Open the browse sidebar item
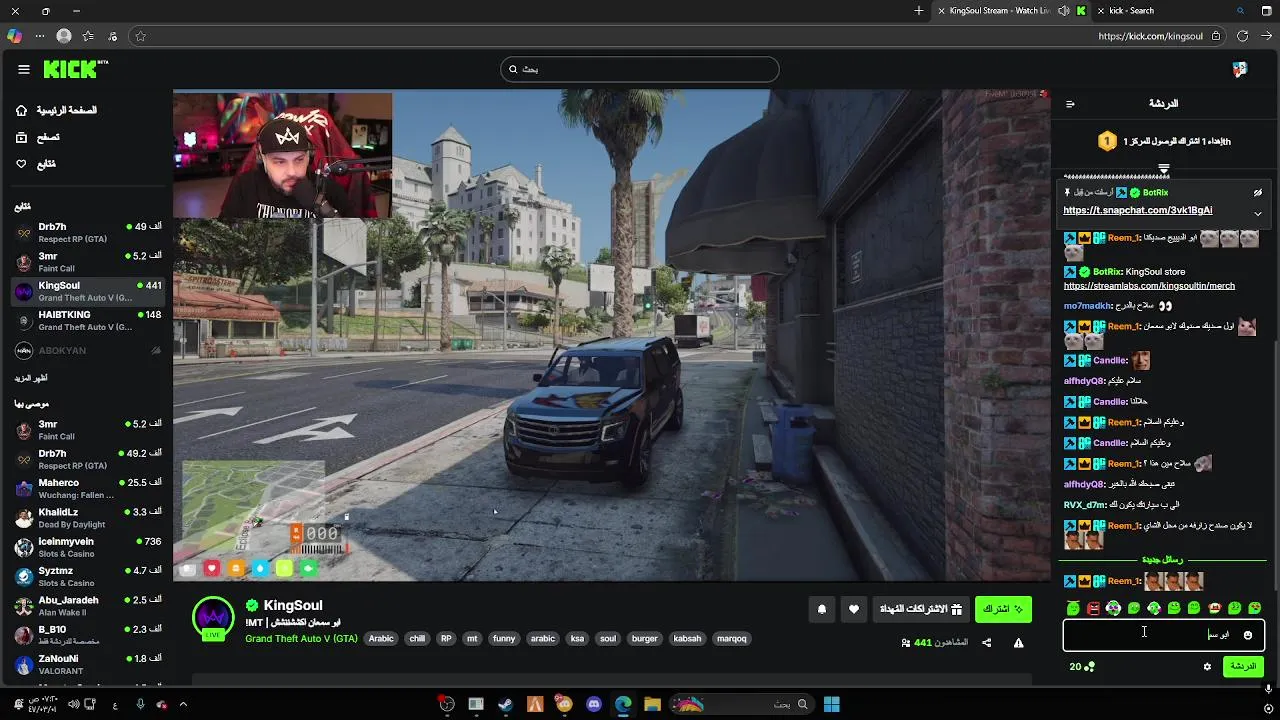The height and width of the screenshot is (720, 1280). (x=39, y=137)
